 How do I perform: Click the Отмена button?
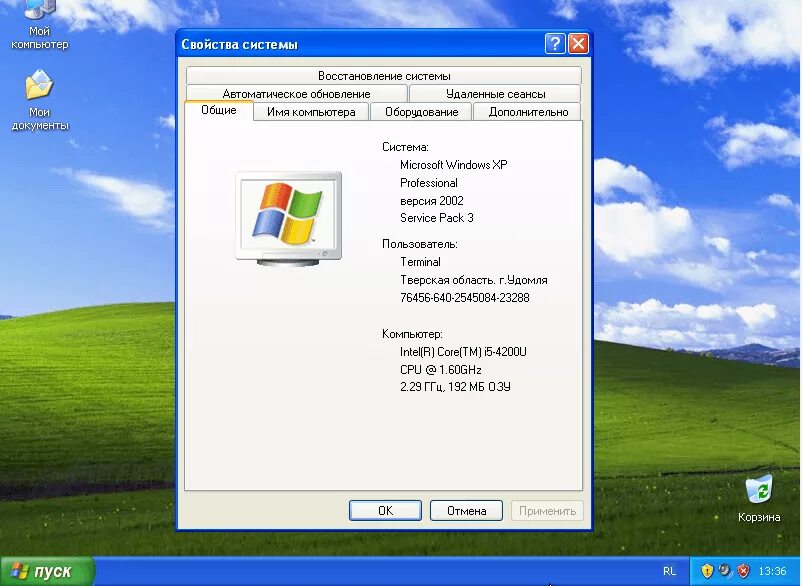(x=466, y=510)
